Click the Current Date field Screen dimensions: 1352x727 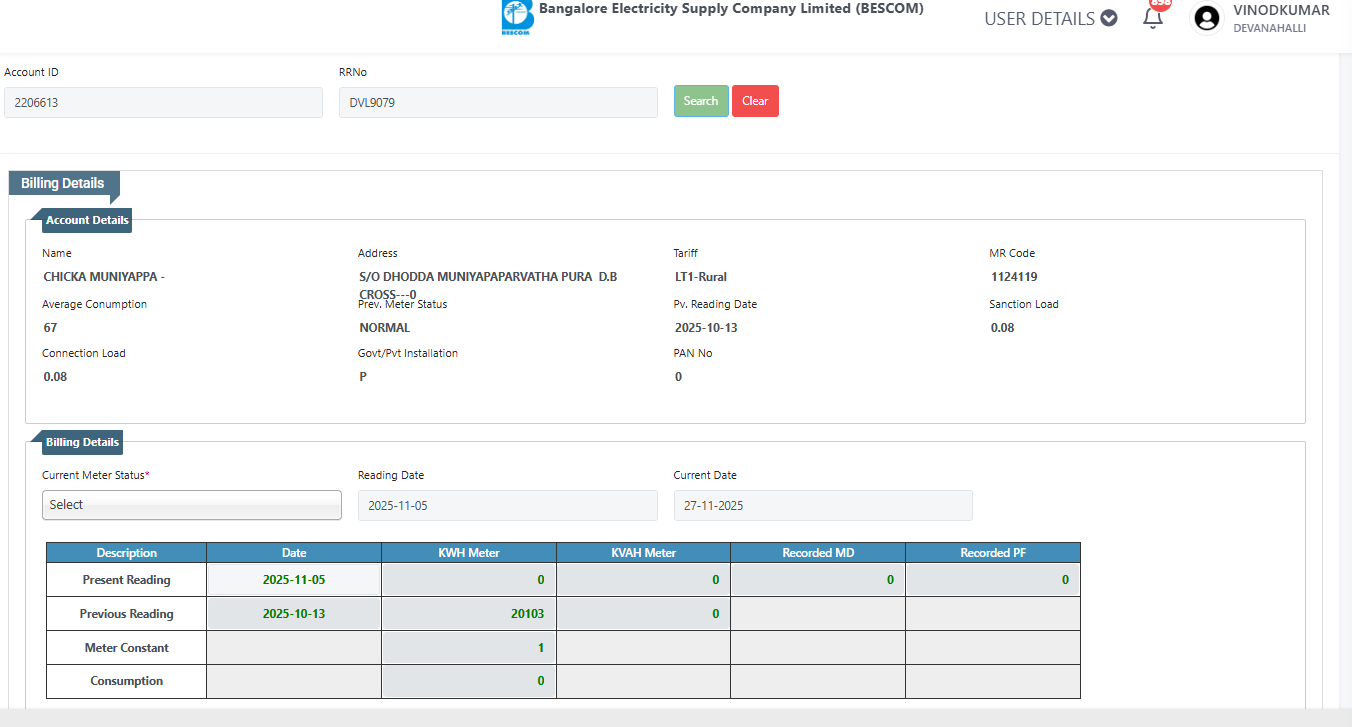(822, 506)
